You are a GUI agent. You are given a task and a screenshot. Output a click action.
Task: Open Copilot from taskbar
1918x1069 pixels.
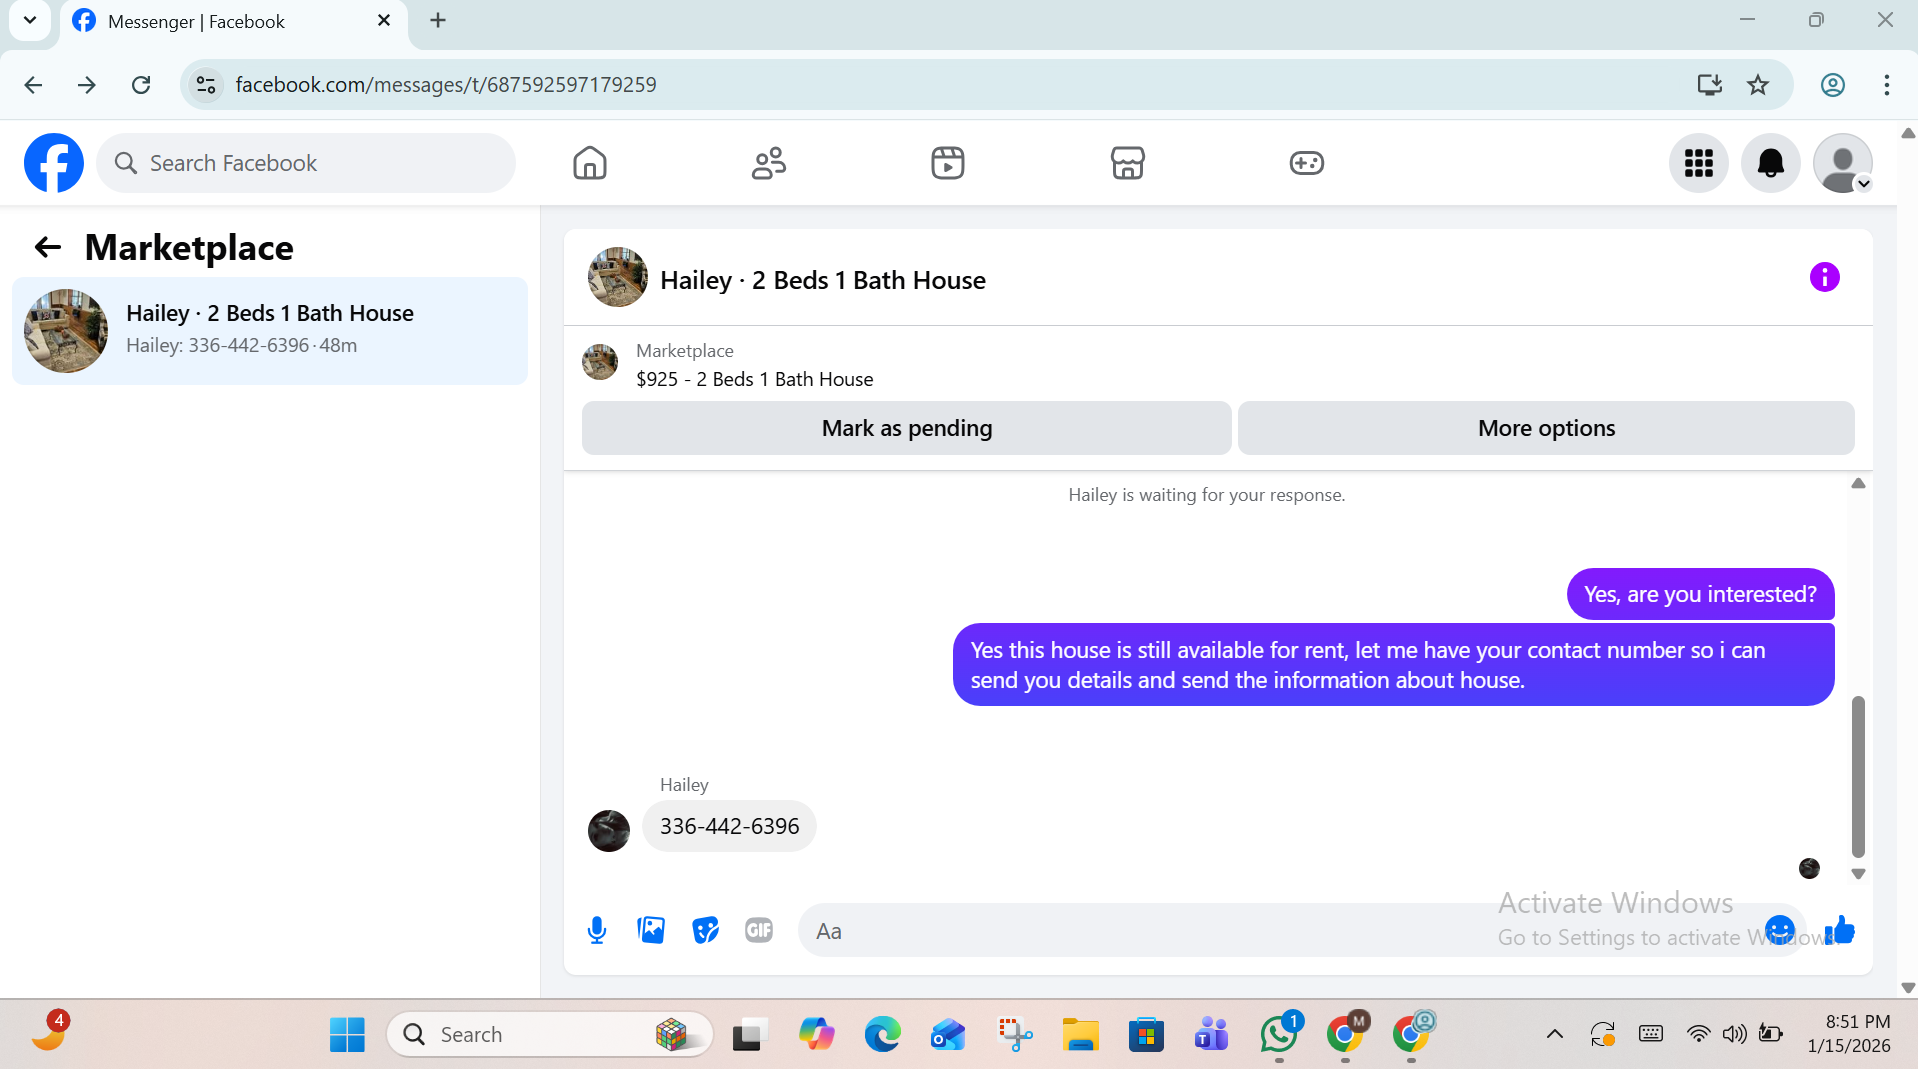816,1035
